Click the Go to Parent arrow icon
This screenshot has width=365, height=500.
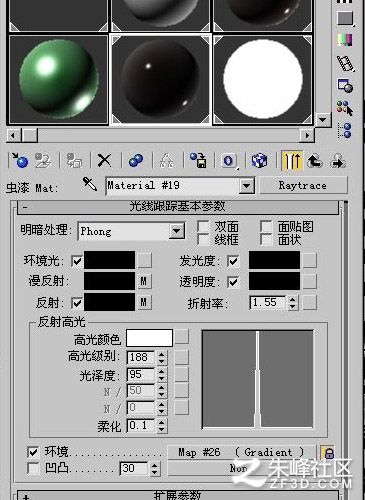pos(314,161)
